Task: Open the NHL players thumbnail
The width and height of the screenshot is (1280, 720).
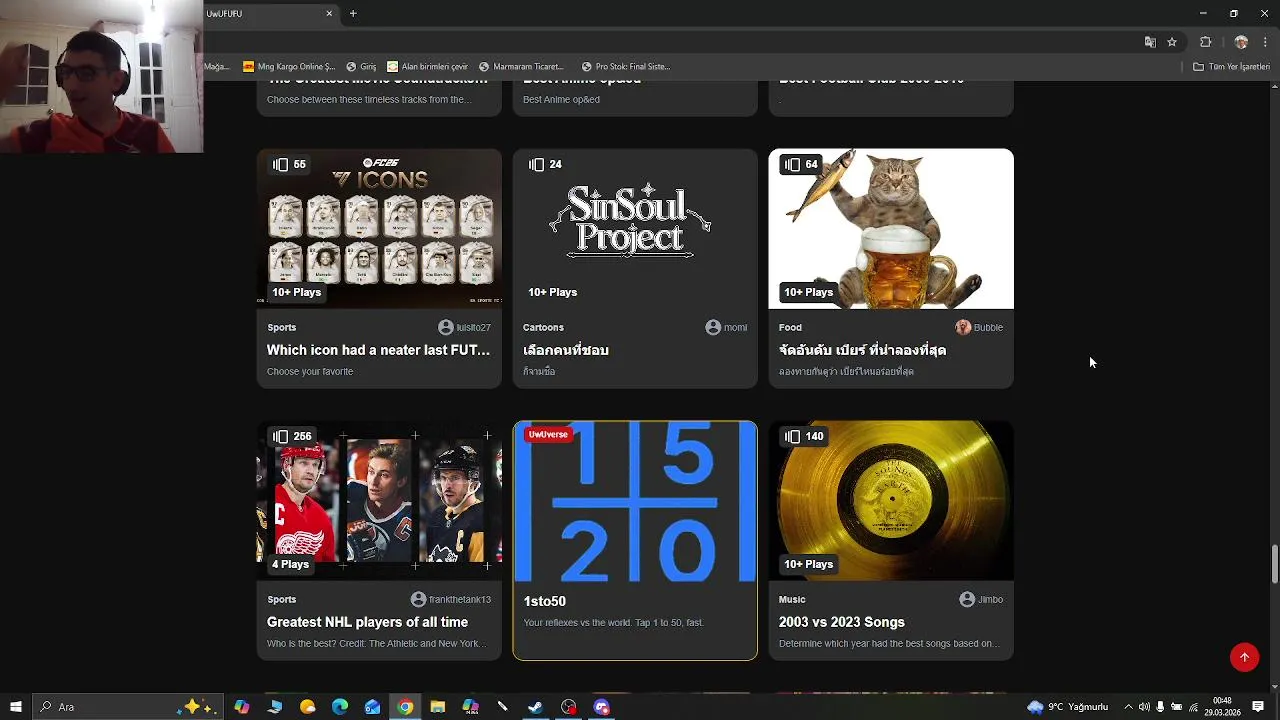Action: [x=379, y=500]
